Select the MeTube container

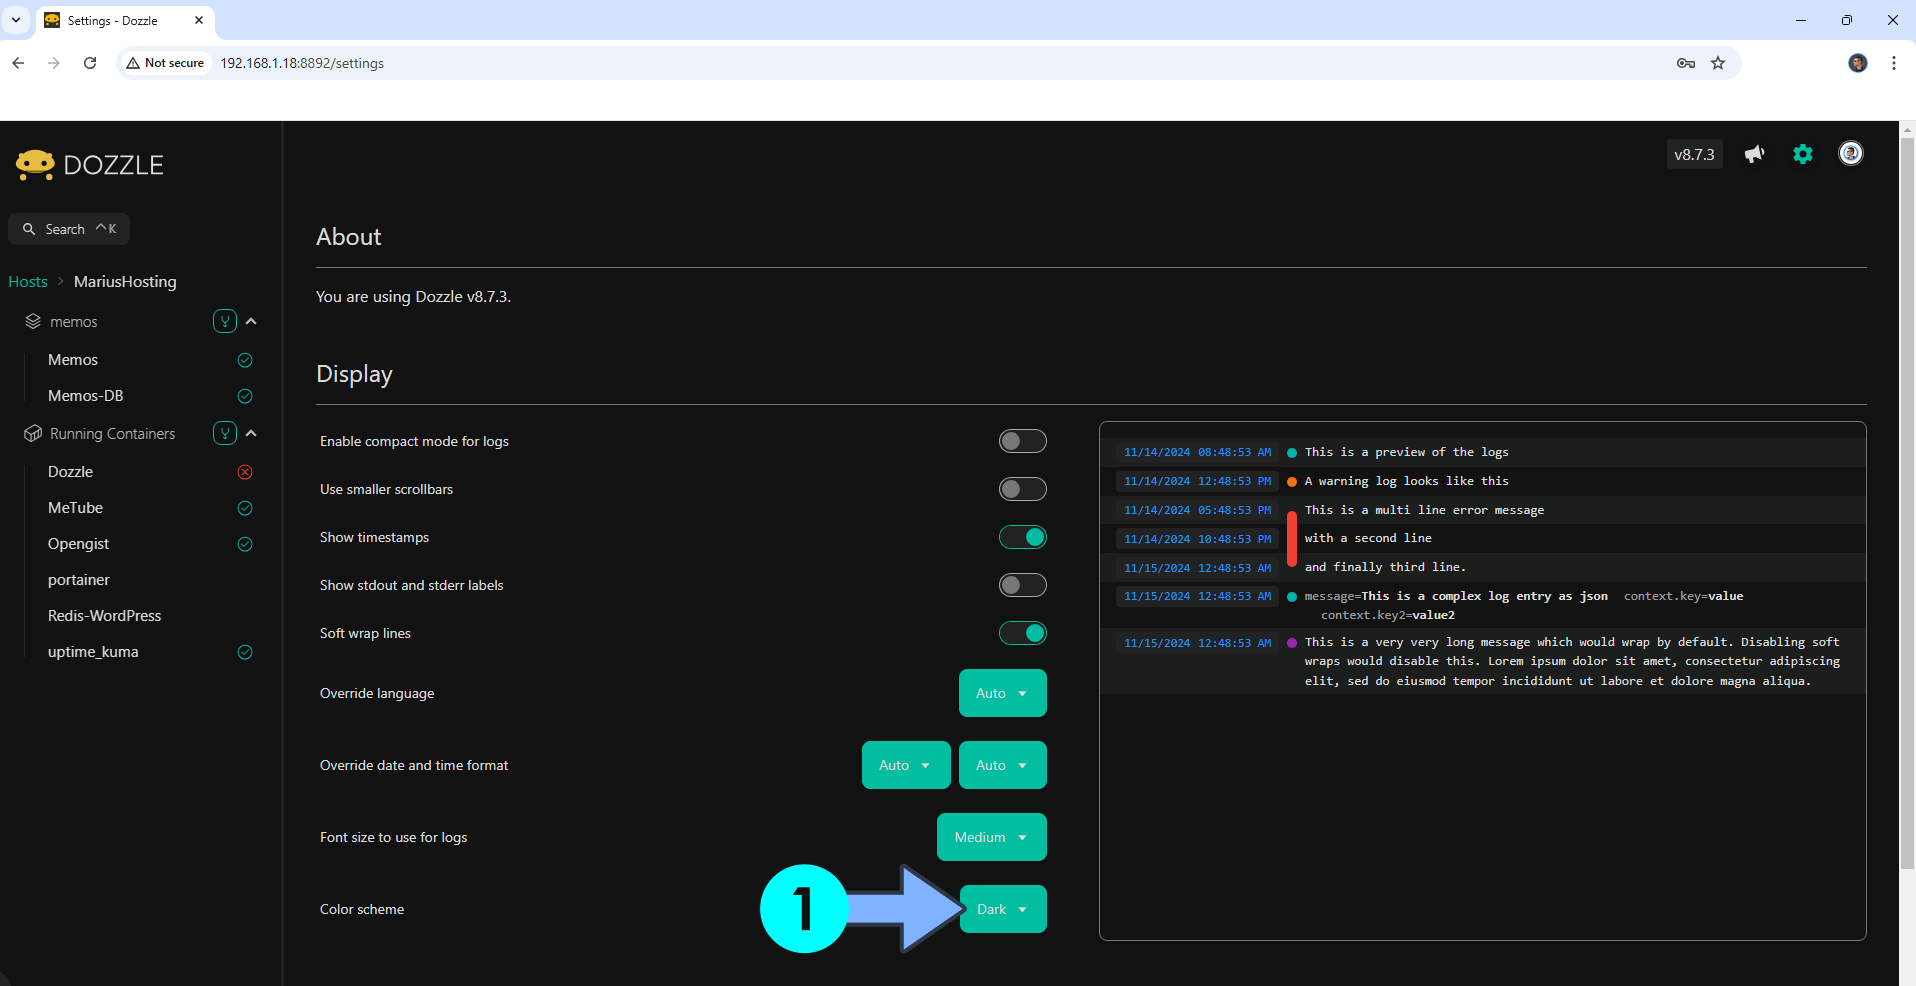click(75, 508)
